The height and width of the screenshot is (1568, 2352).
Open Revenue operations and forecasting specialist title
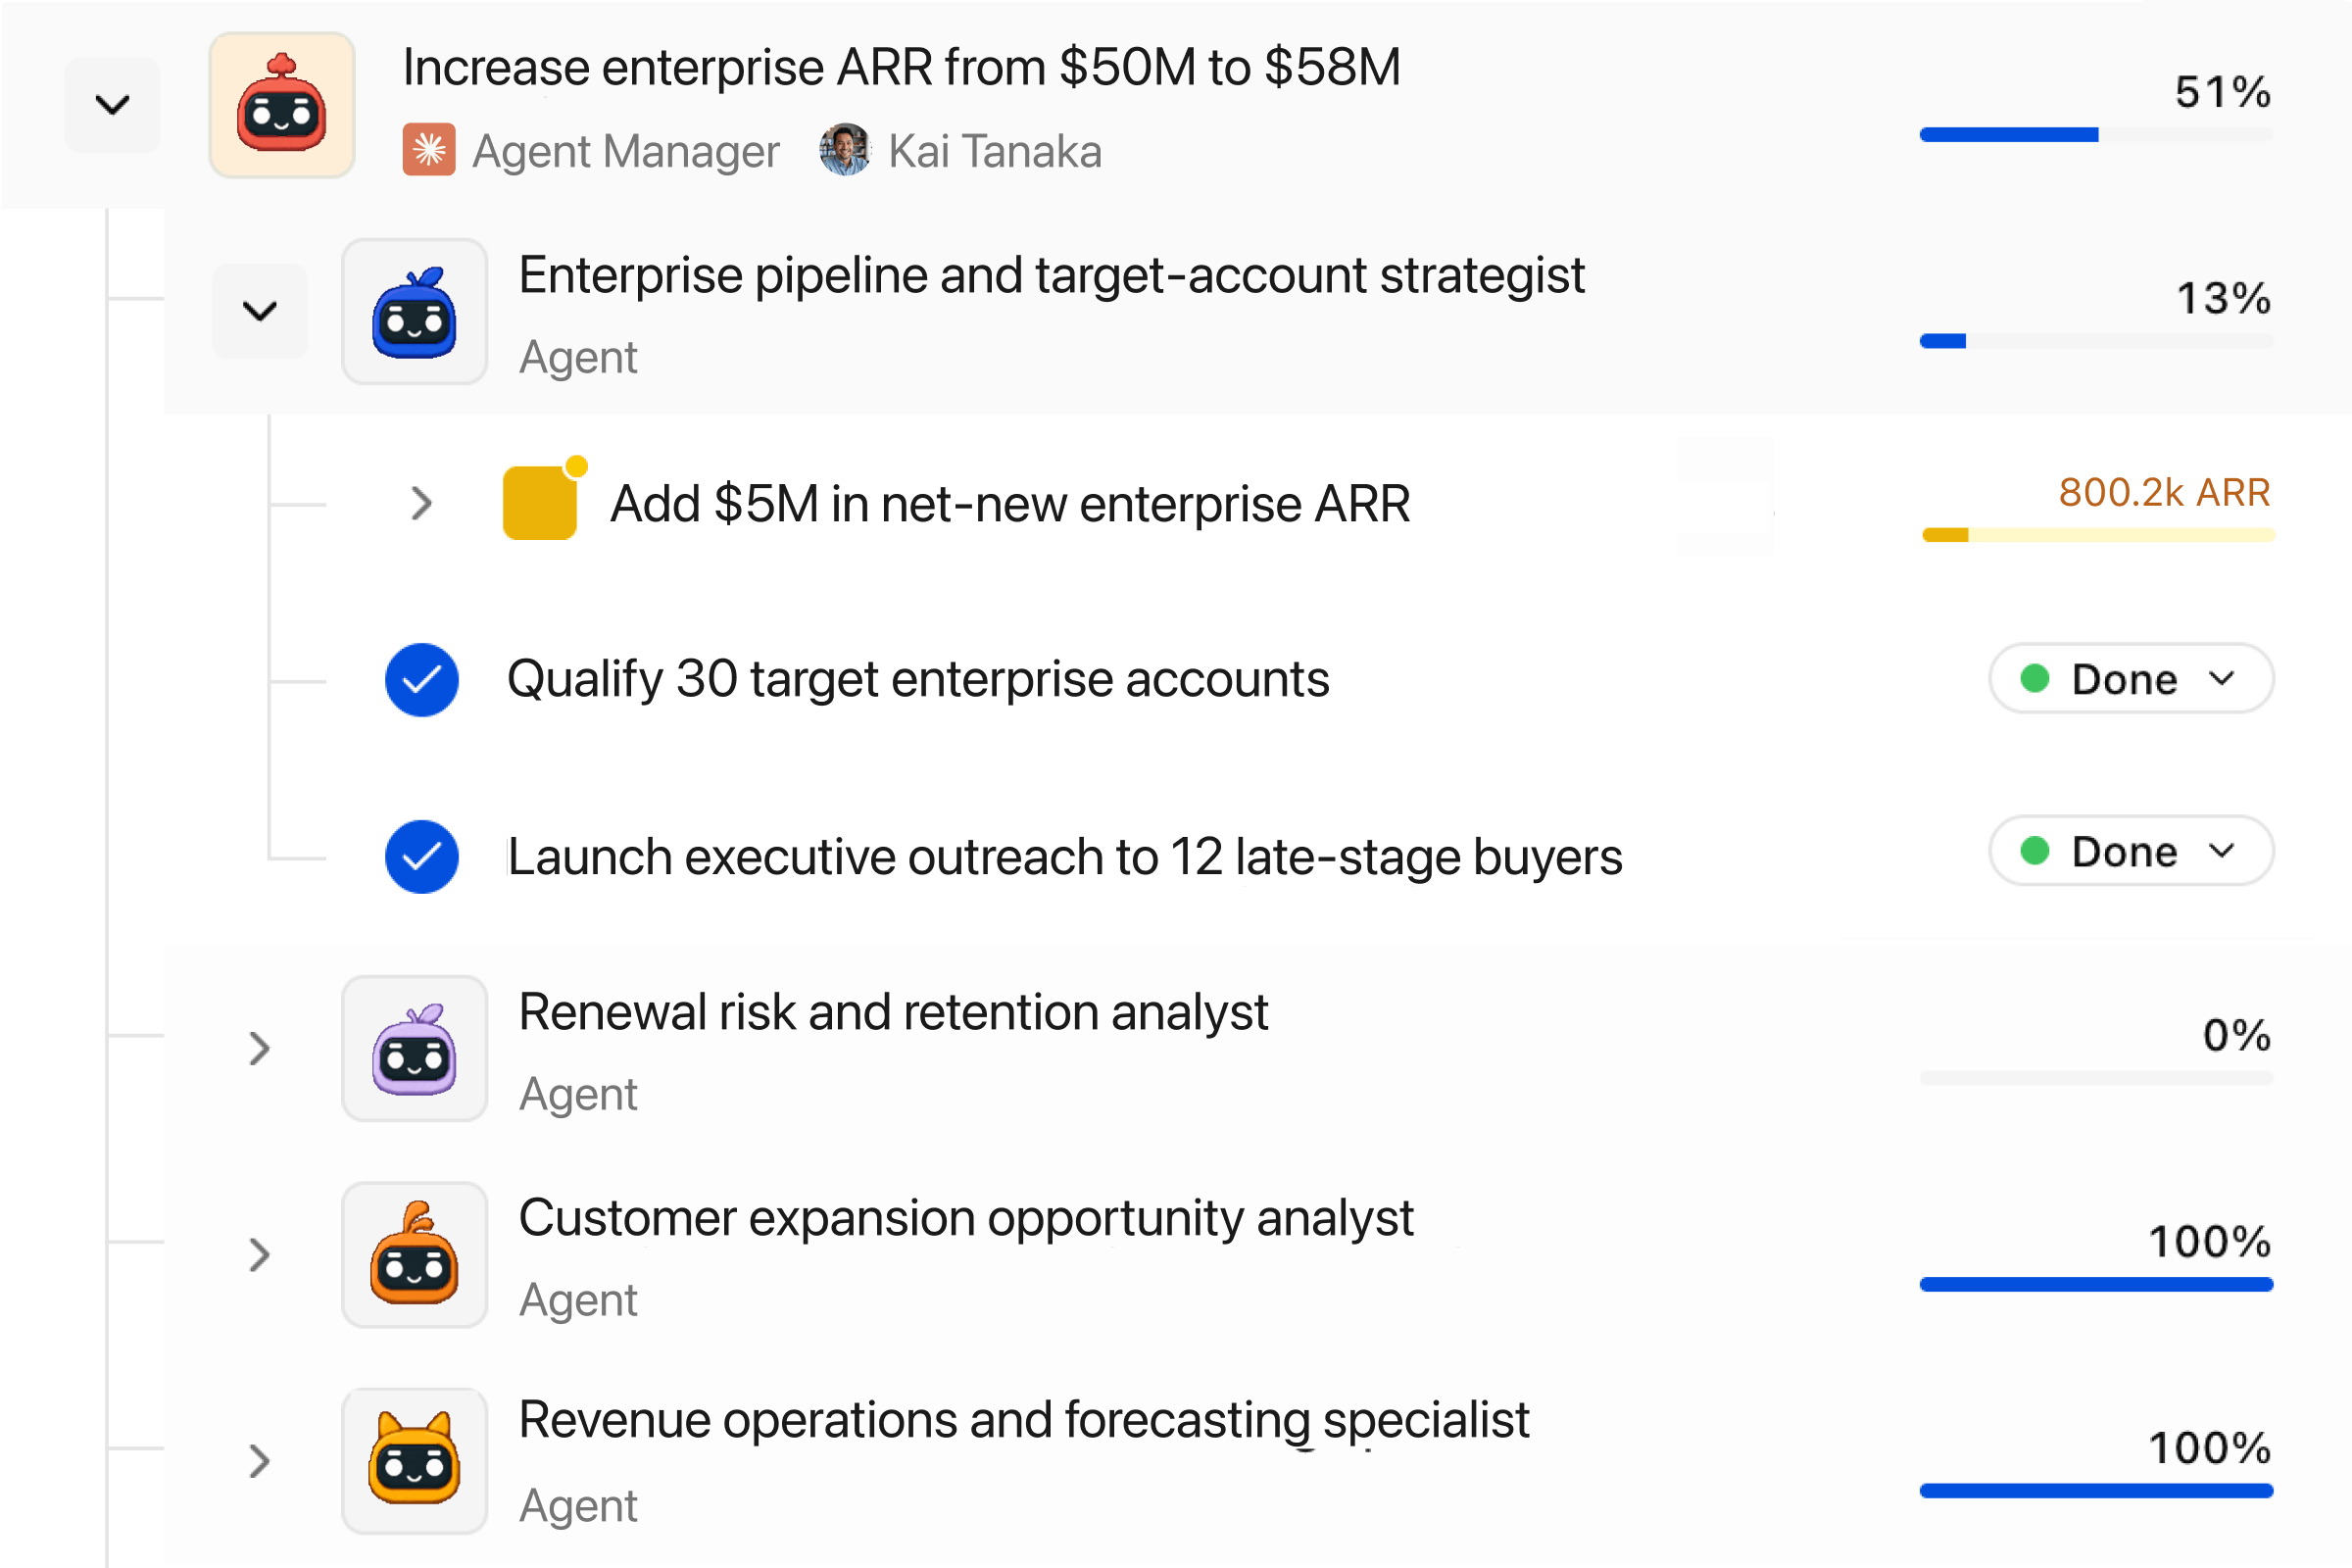1024,1420
